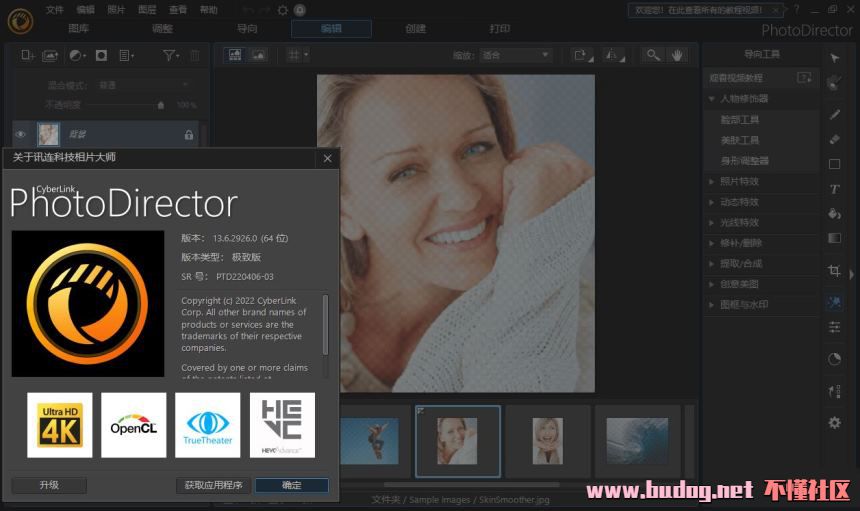Open 身形调整器 body shaper
860x511 pixels.
pyautogui.click(x=744, y=161)
